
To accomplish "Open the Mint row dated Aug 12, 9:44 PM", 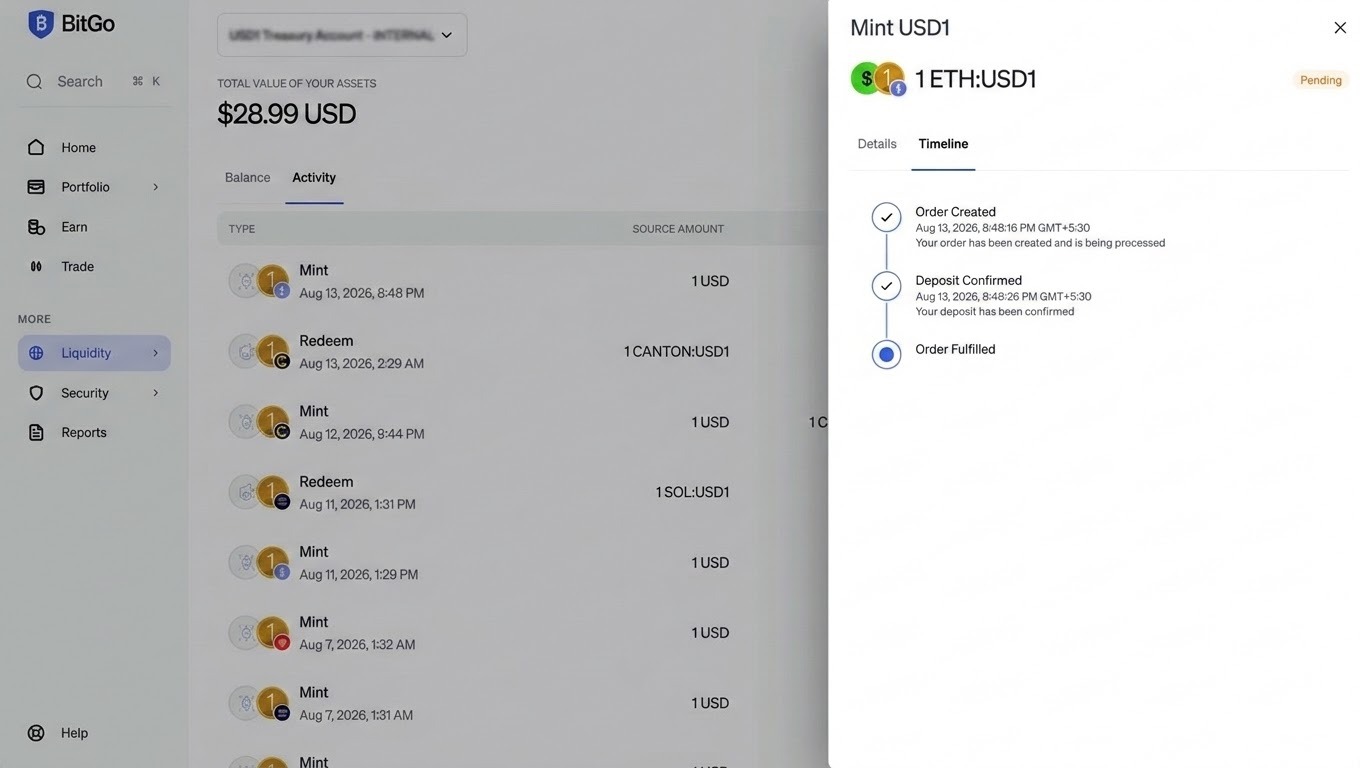I will coord(522,422).
